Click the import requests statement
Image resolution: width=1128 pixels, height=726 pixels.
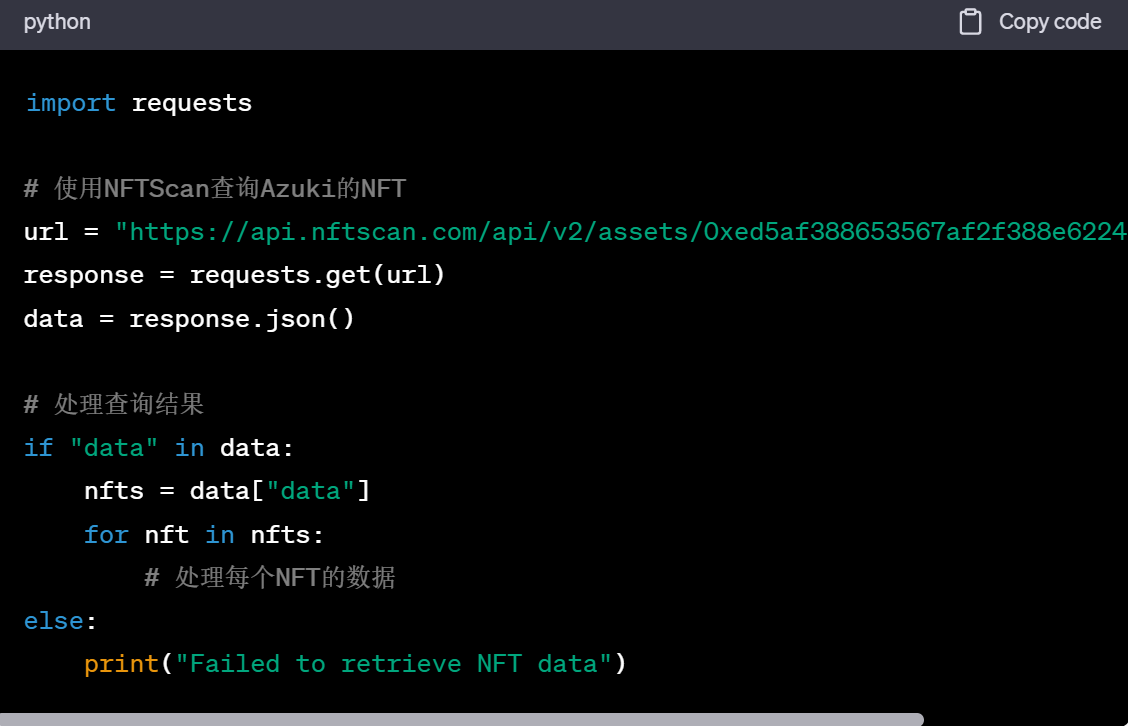138,102
